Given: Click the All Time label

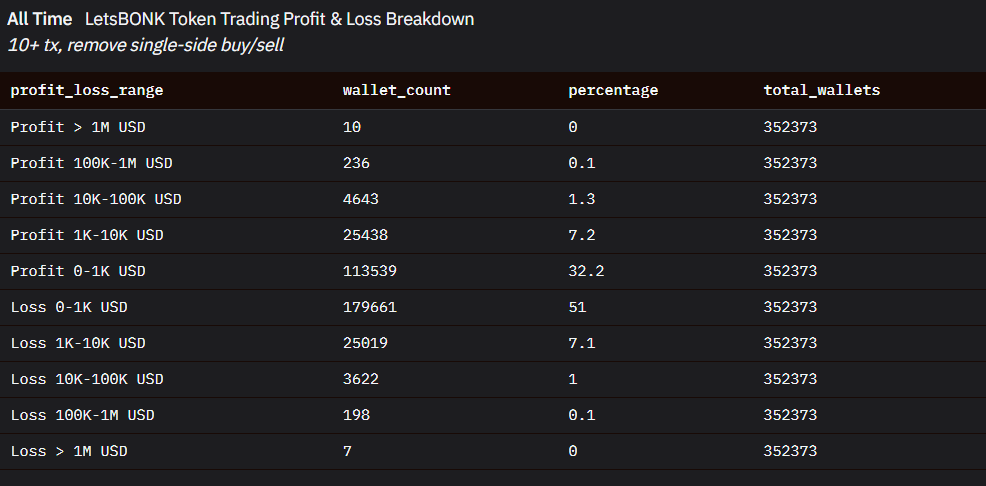Looking at the screenshot, I should (40, 19).
